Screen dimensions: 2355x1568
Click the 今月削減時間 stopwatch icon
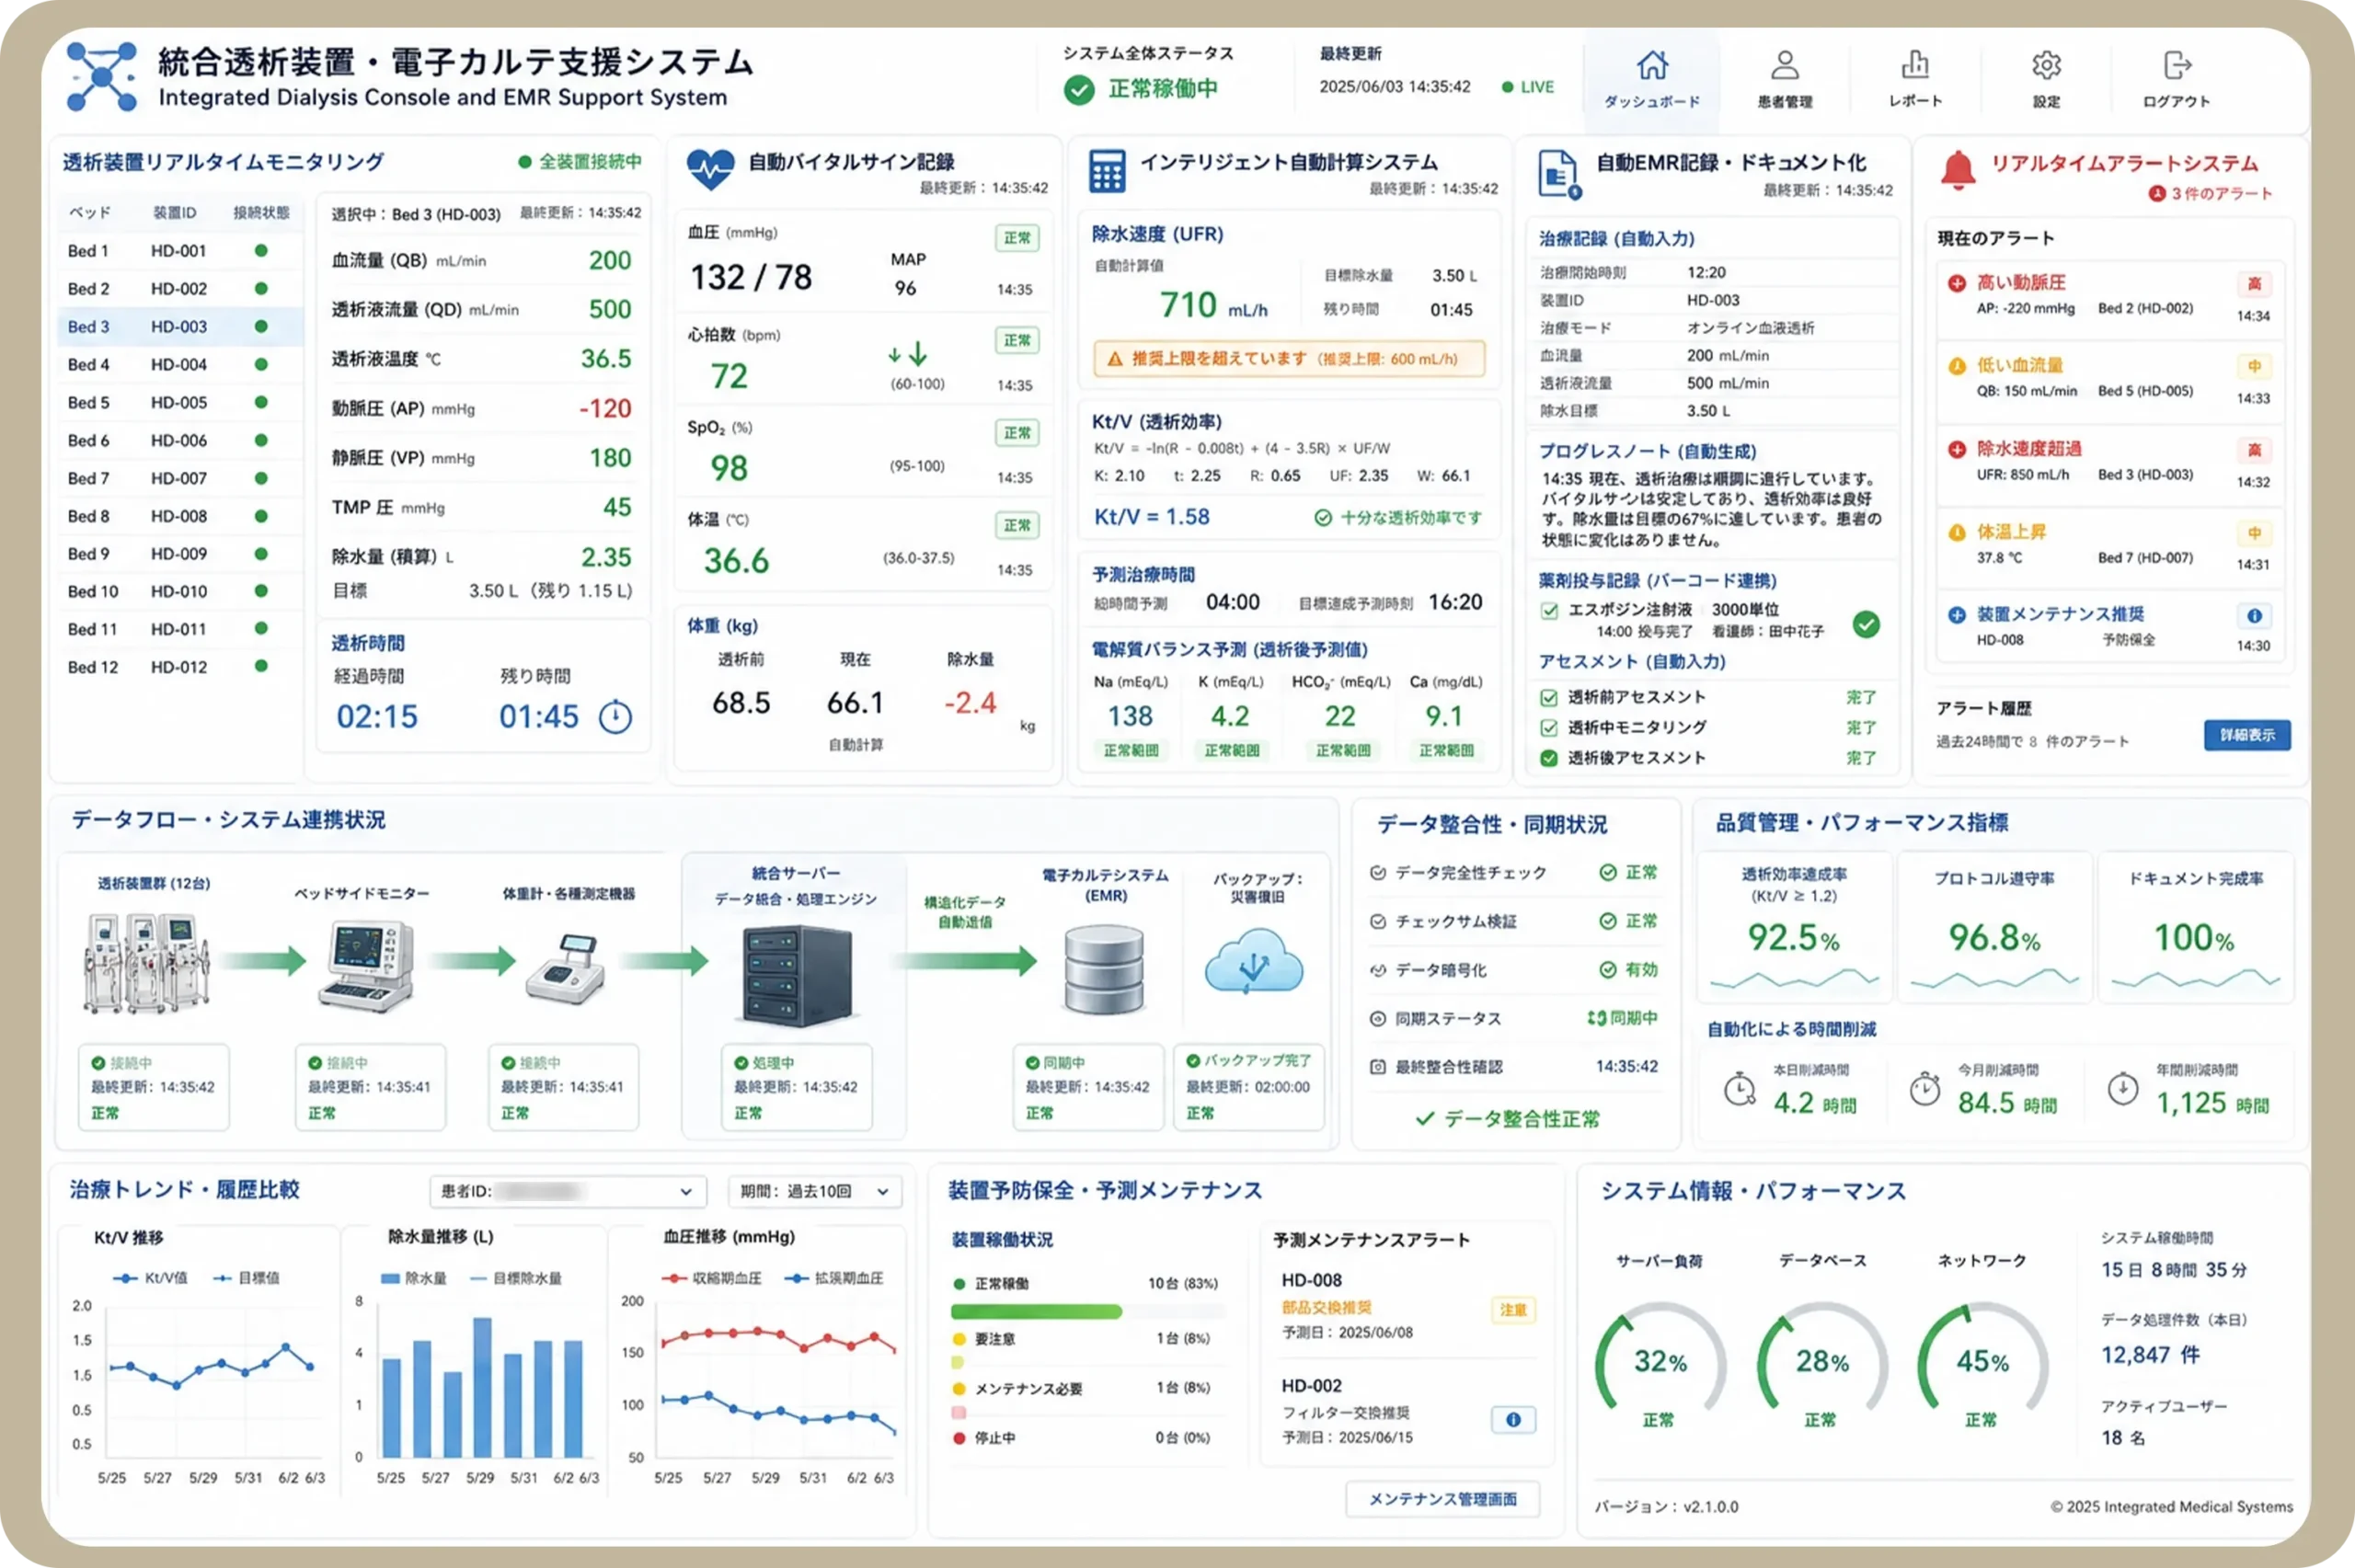point(1924,1088)
